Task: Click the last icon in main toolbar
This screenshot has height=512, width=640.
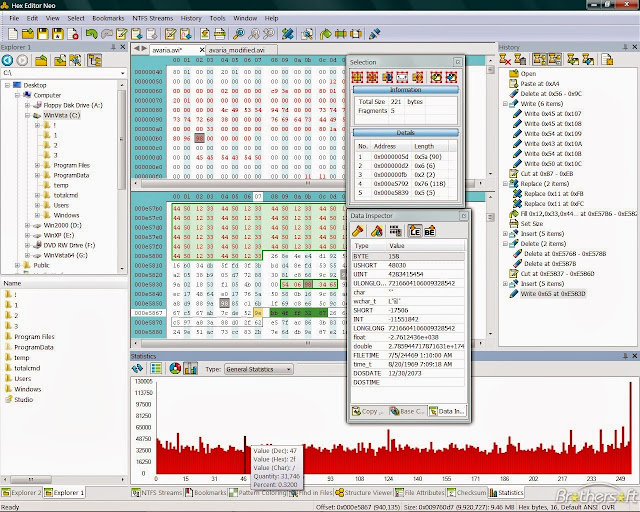Action: pos(374,33)
